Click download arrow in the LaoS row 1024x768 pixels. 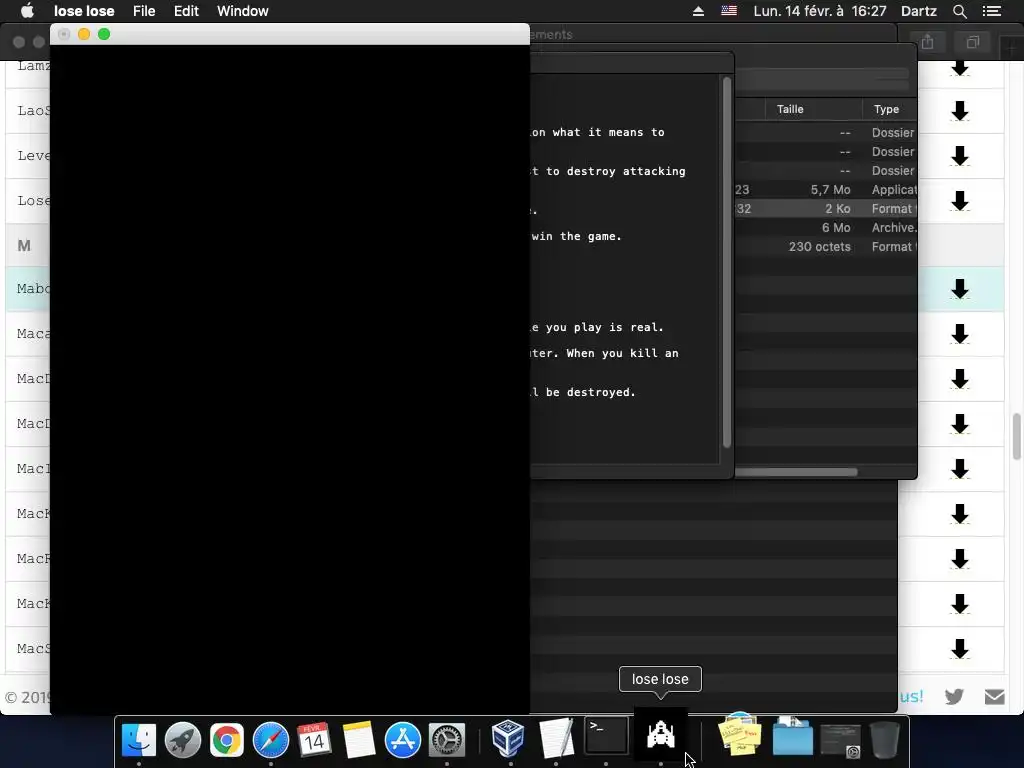(959, 110)
